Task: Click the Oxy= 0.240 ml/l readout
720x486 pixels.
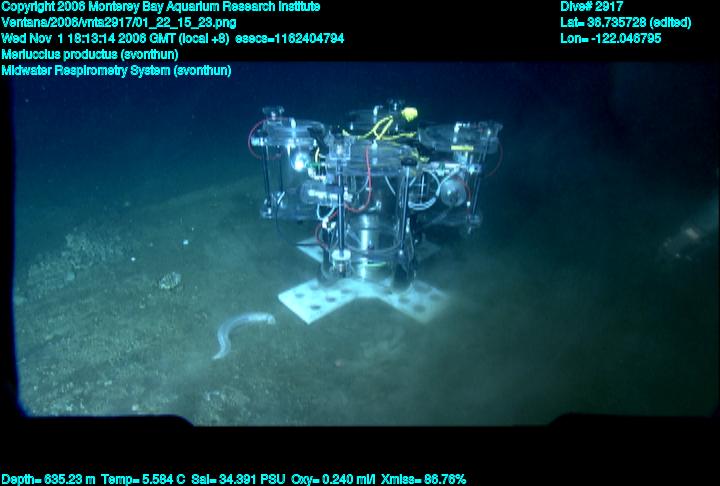Action: [x=333, y=480]
